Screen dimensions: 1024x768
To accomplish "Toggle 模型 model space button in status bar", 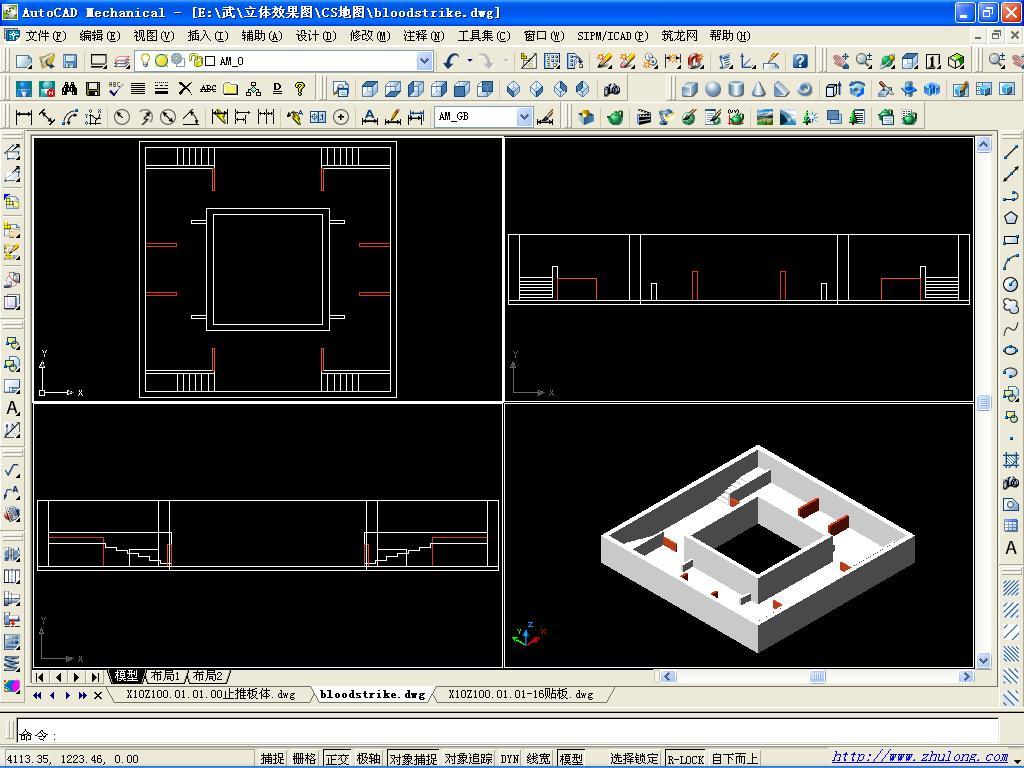I will pos(571,758).
